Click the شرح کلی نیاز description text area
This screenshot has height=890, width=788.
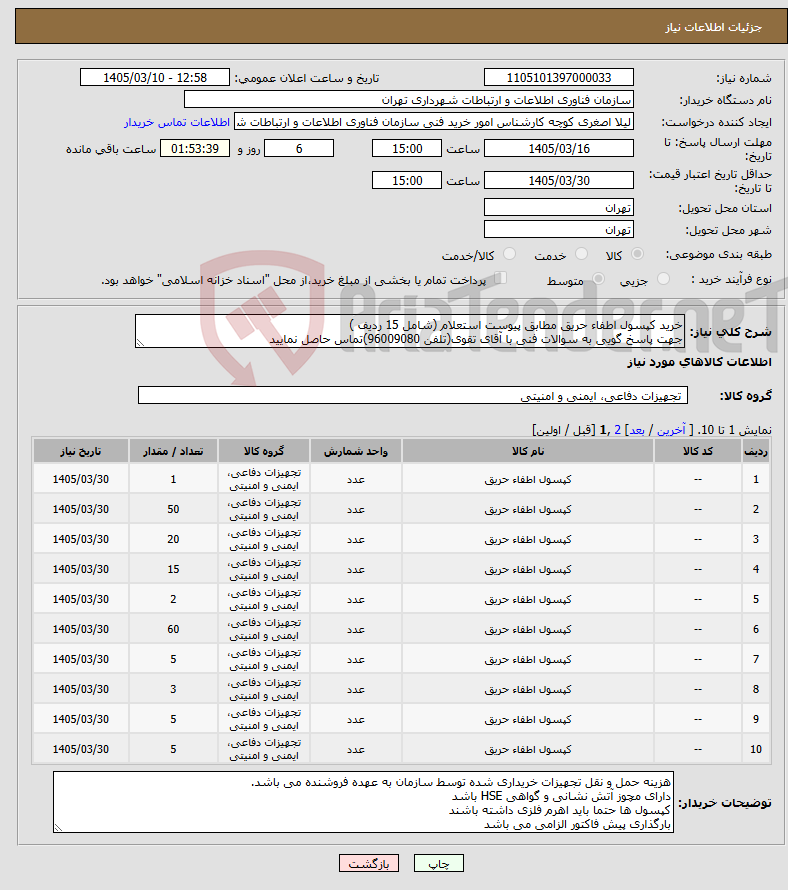click(410, 331)
